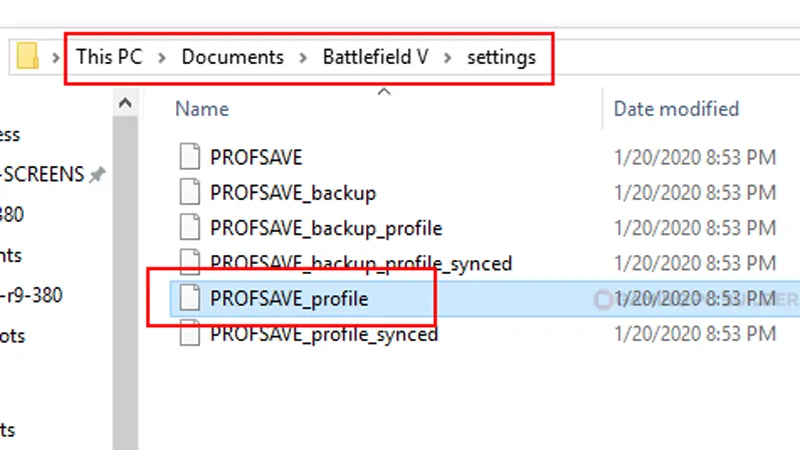Select the PROFSAVE_profile_synced file icon
The width and height of the screenshot is (800, 450).
[190, 334]
